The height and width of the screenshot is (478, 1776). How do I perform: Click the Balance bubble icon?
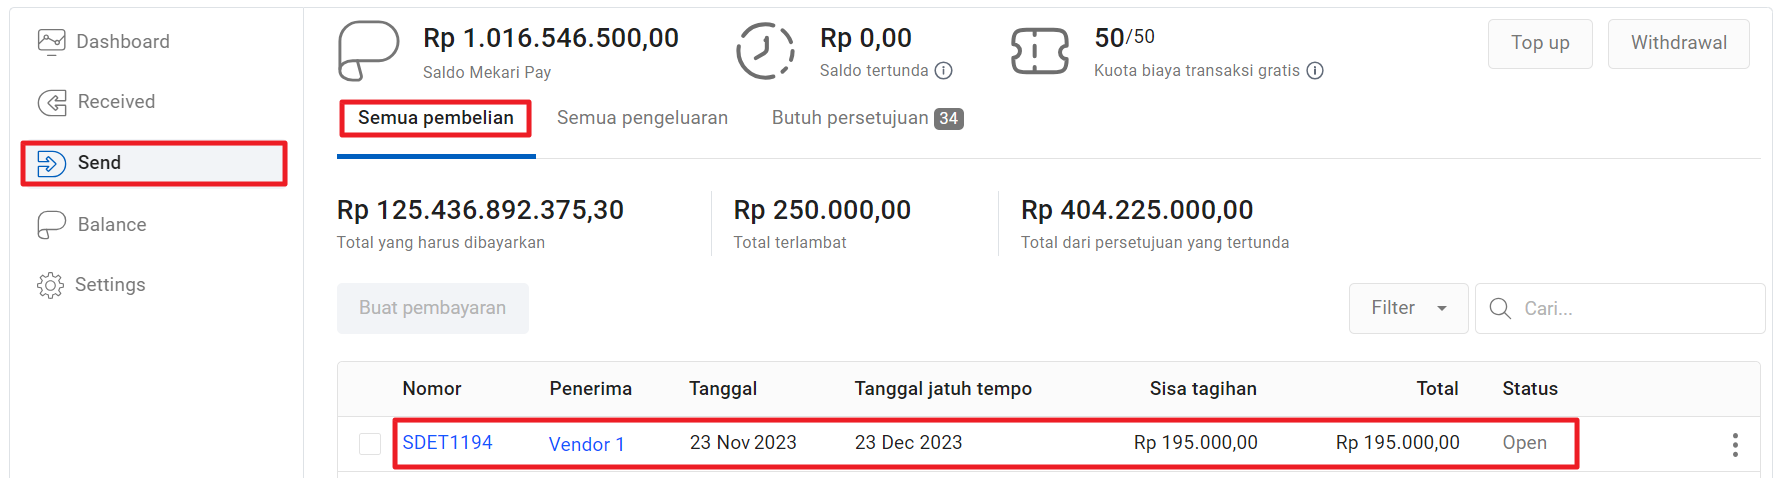pos(52,225)
